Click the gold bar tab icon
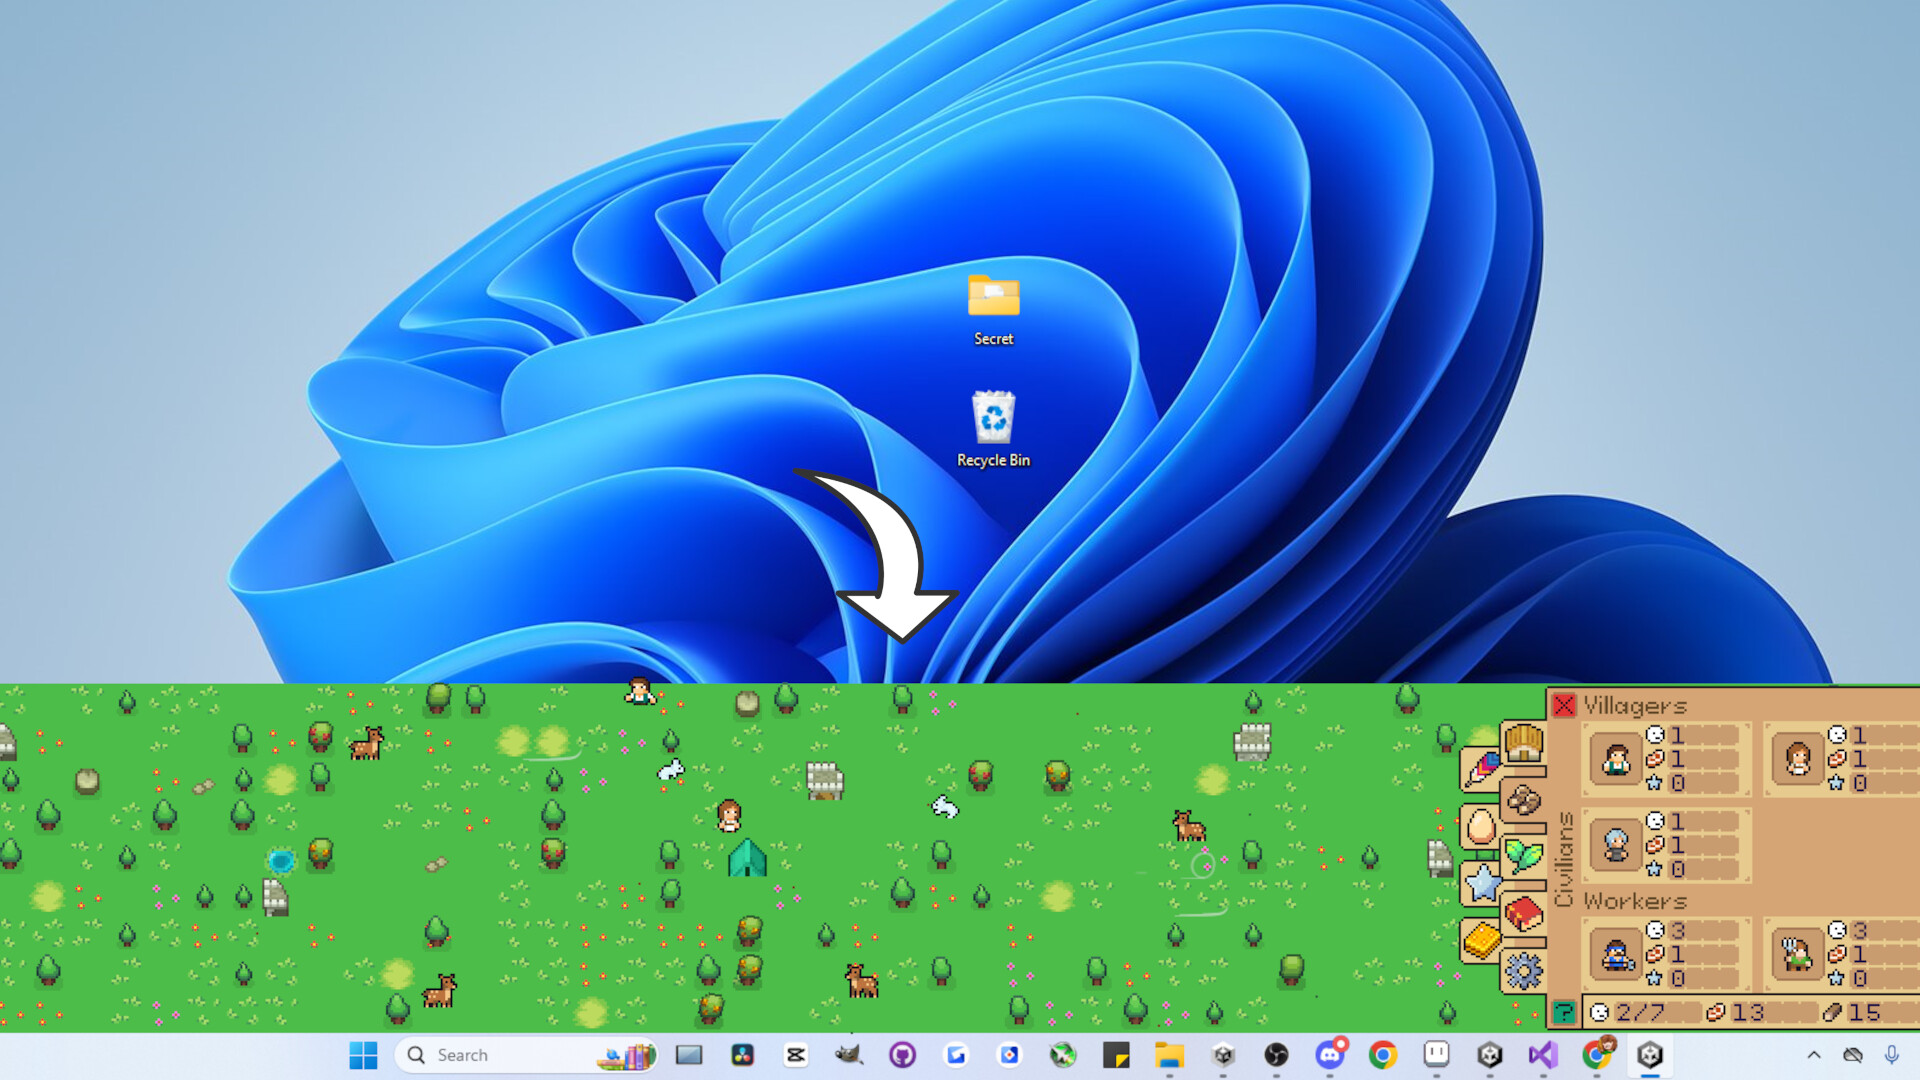This screenshot has width=1920, height=1080. coord(1481,940)
